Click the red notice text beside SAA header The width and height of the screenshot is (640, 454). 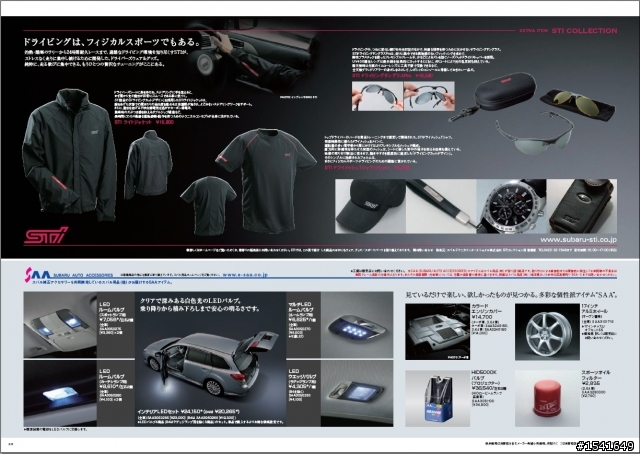pos(484,274)
